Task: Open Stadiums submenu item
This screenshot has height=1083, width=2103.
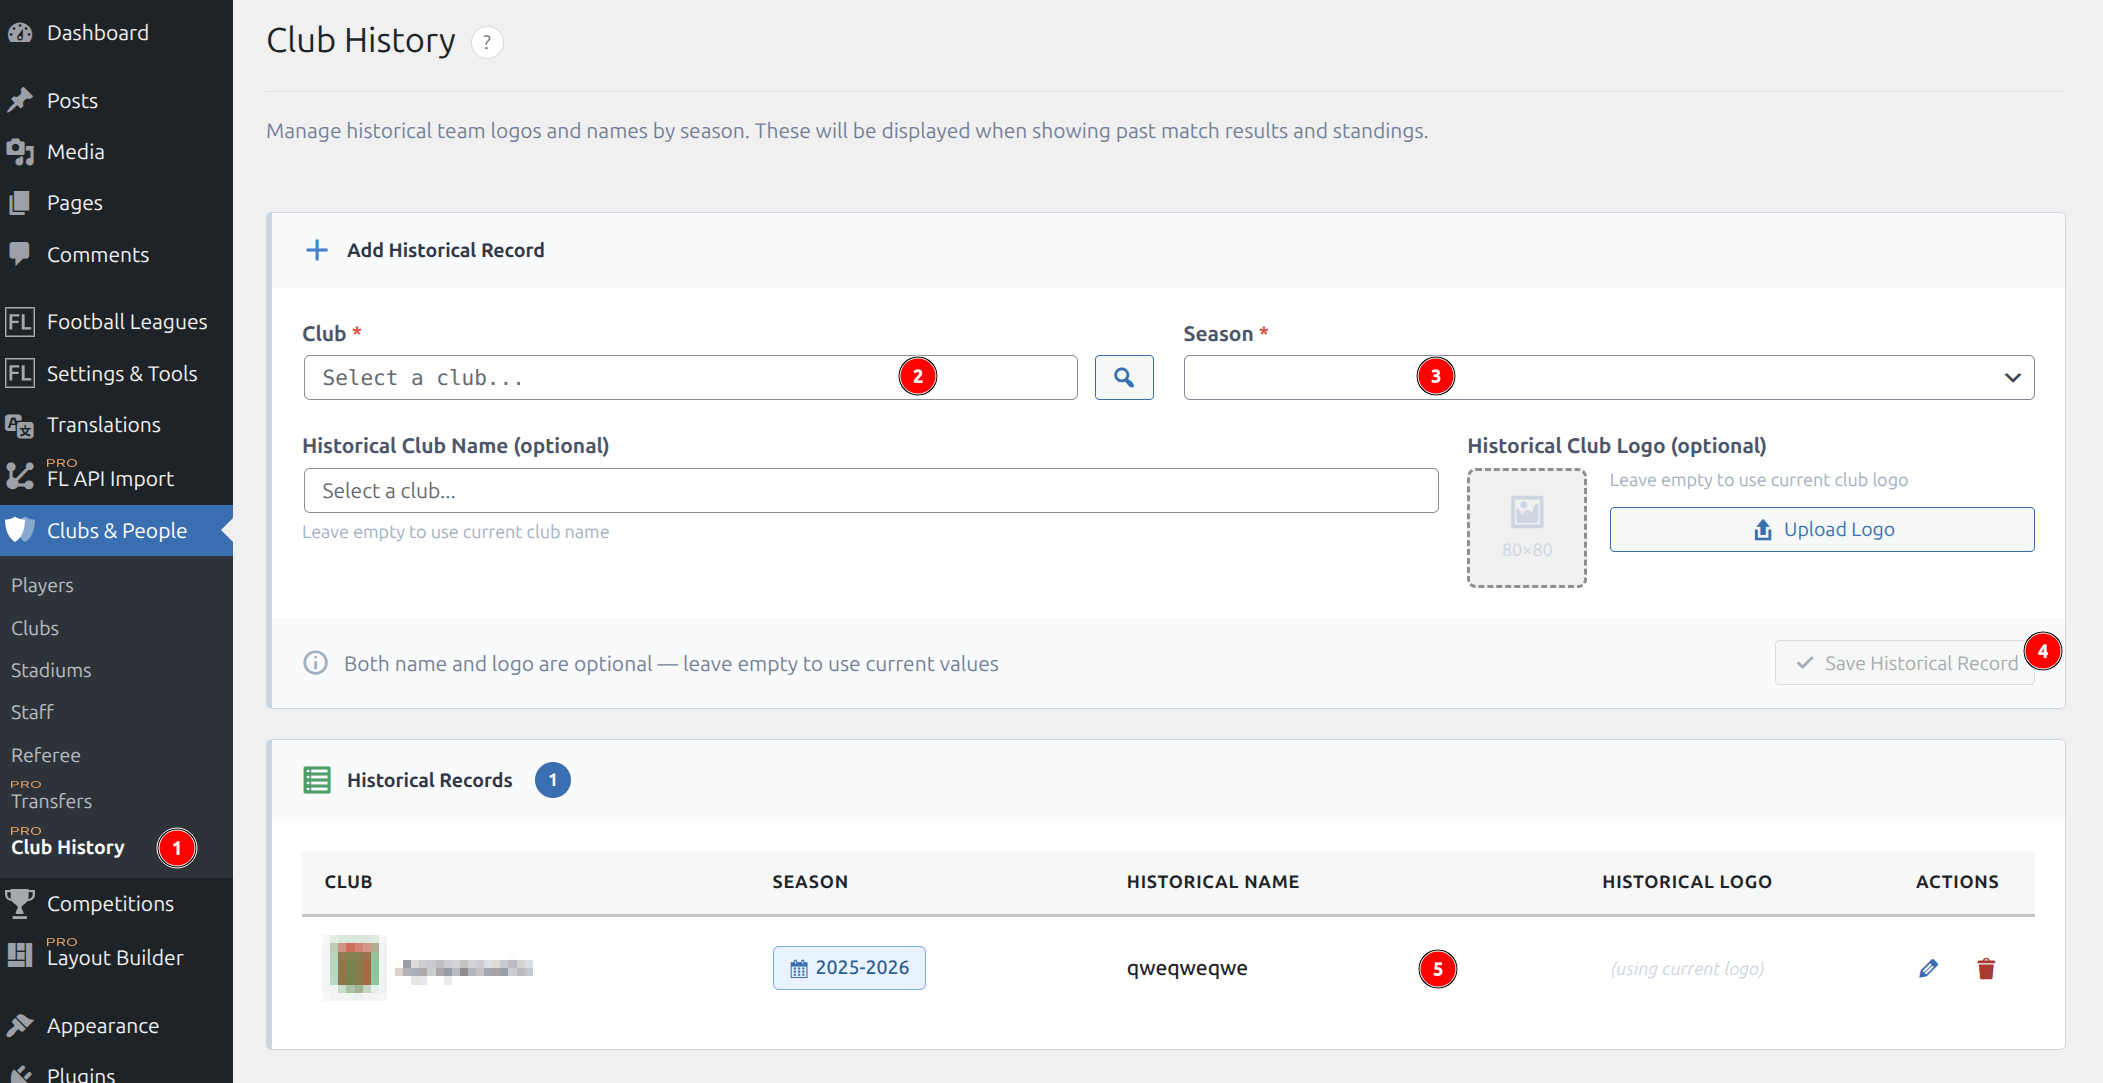Action: coord(51,670)
